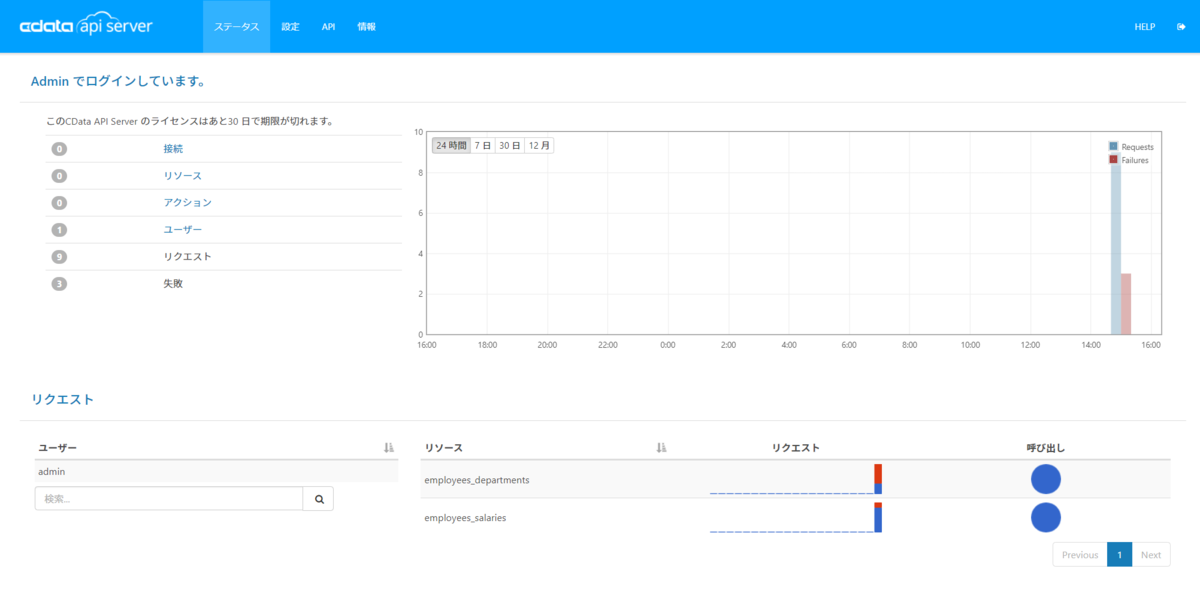Select the admin user row
This screenshot has height=596, width=1200.
pos(216,471)
